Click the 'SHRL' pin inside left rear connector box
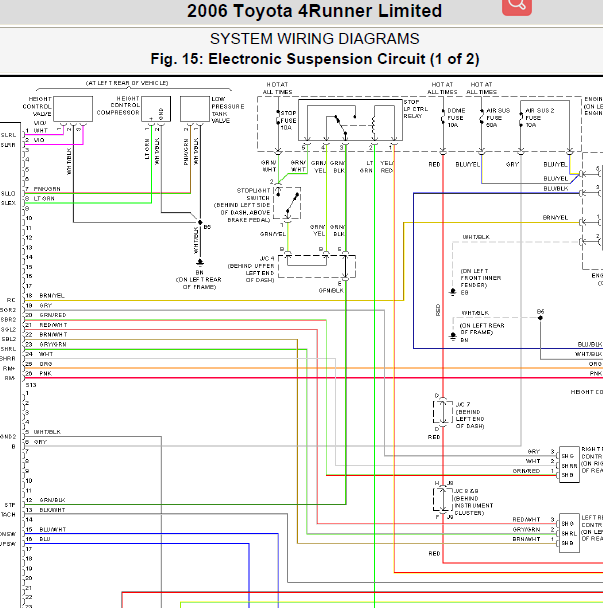 pos(569,534)
